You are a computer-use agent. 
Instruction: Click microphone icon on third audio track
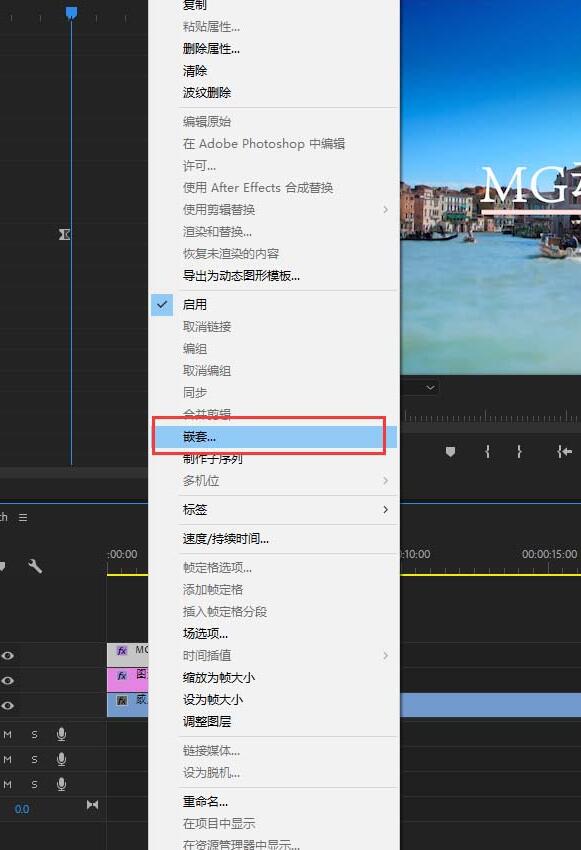[61, 784]
